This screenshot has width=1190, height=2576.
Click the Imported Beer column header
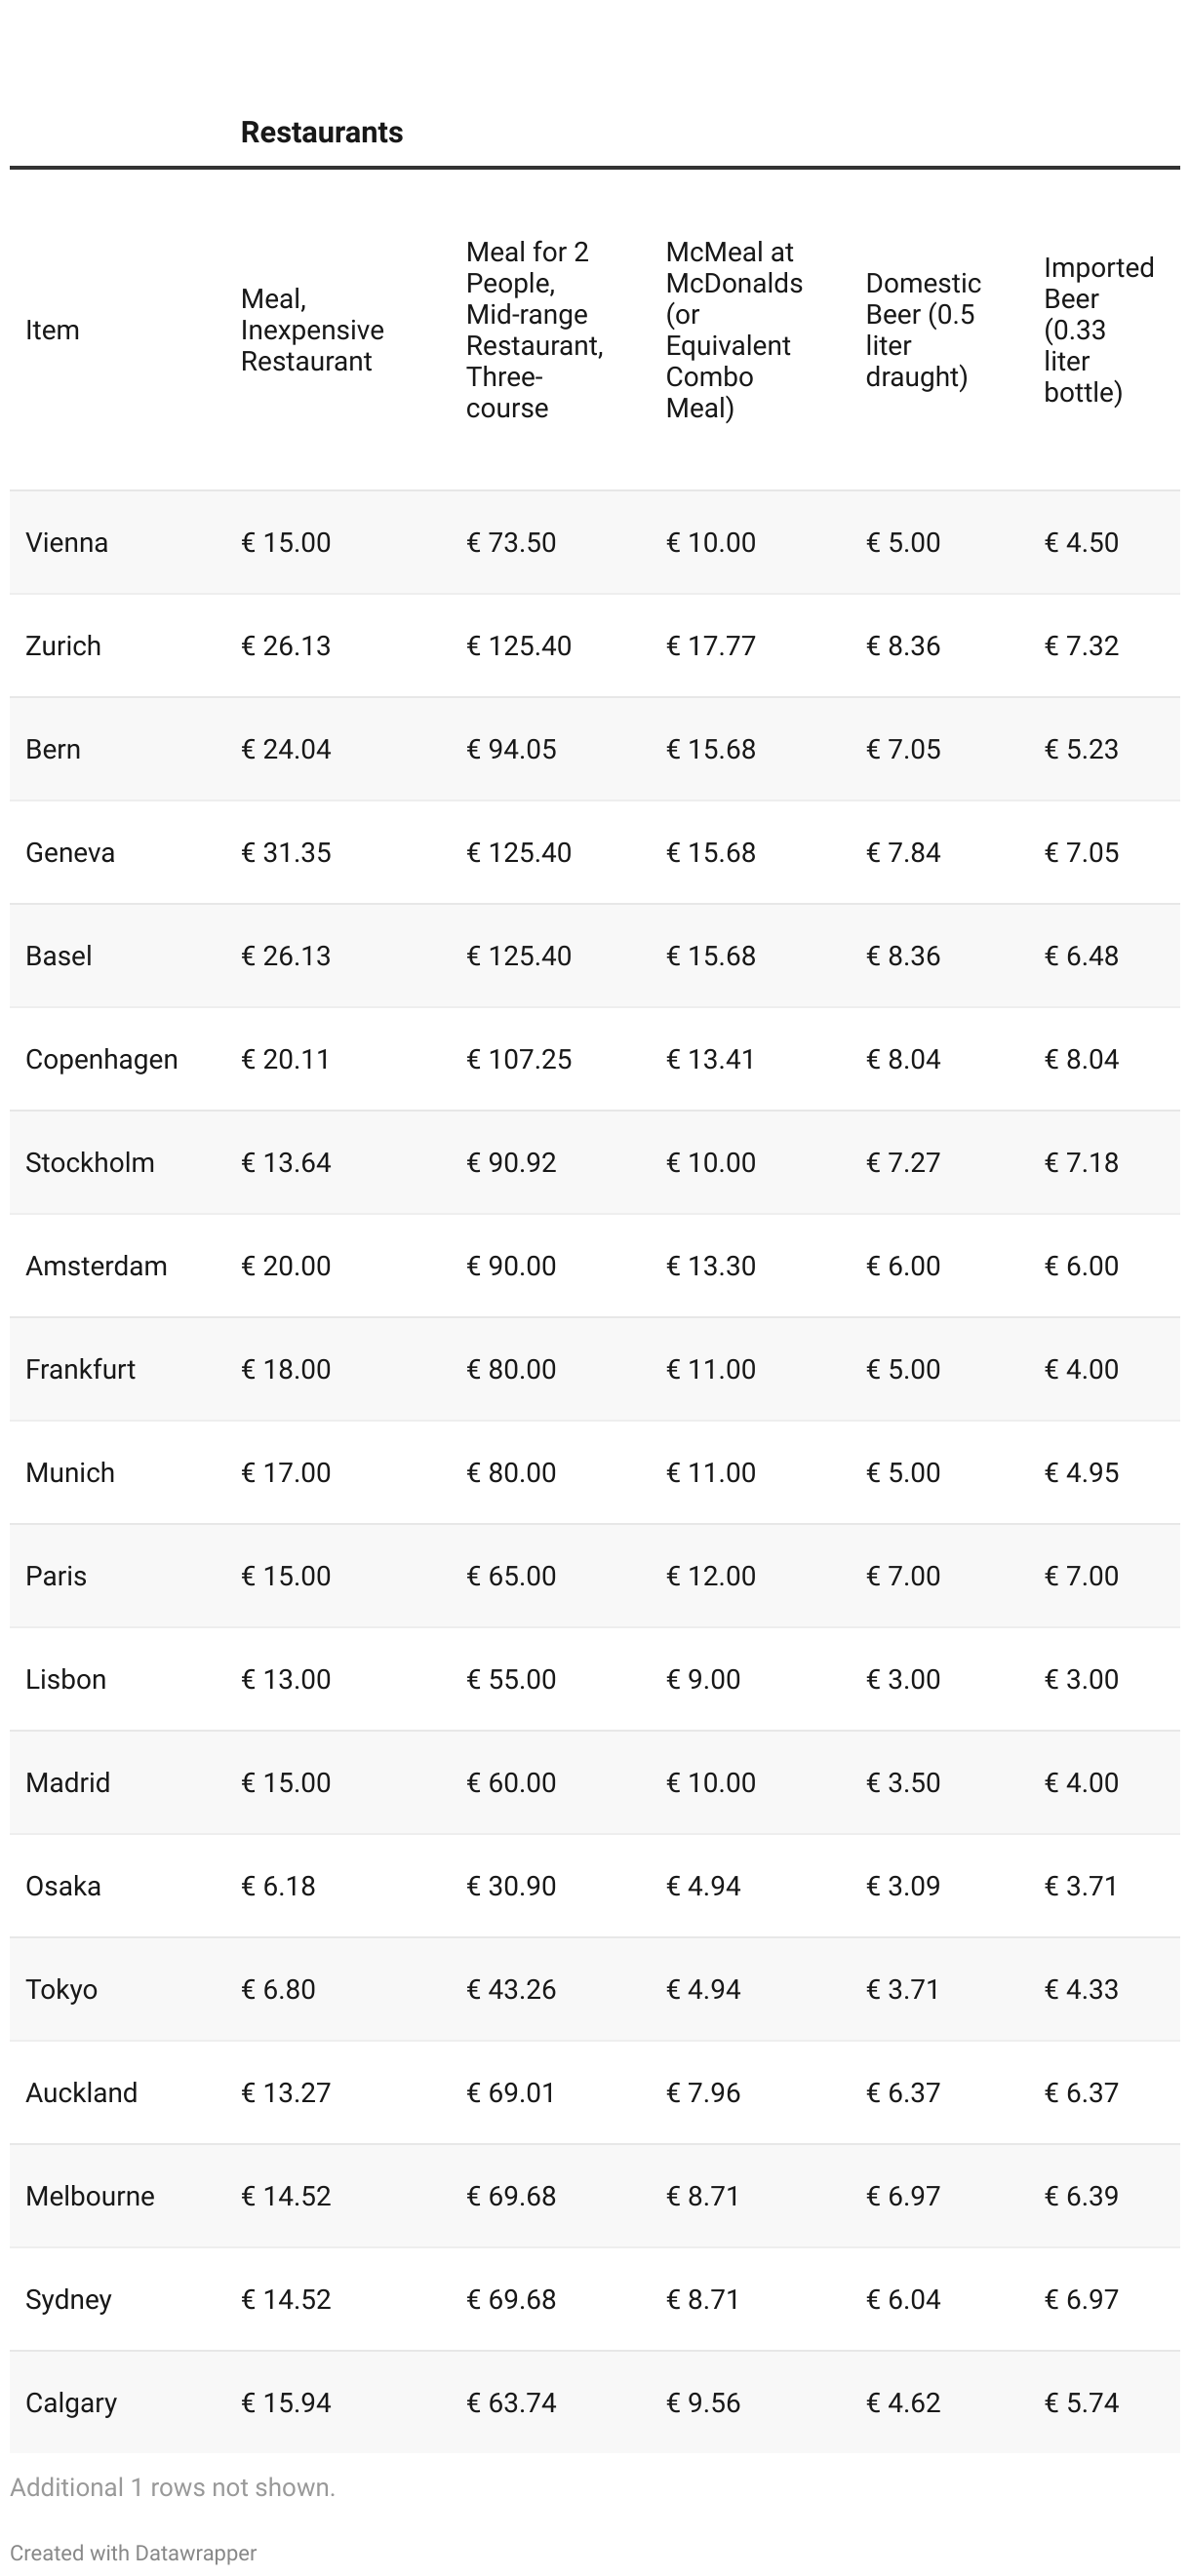1098,330
